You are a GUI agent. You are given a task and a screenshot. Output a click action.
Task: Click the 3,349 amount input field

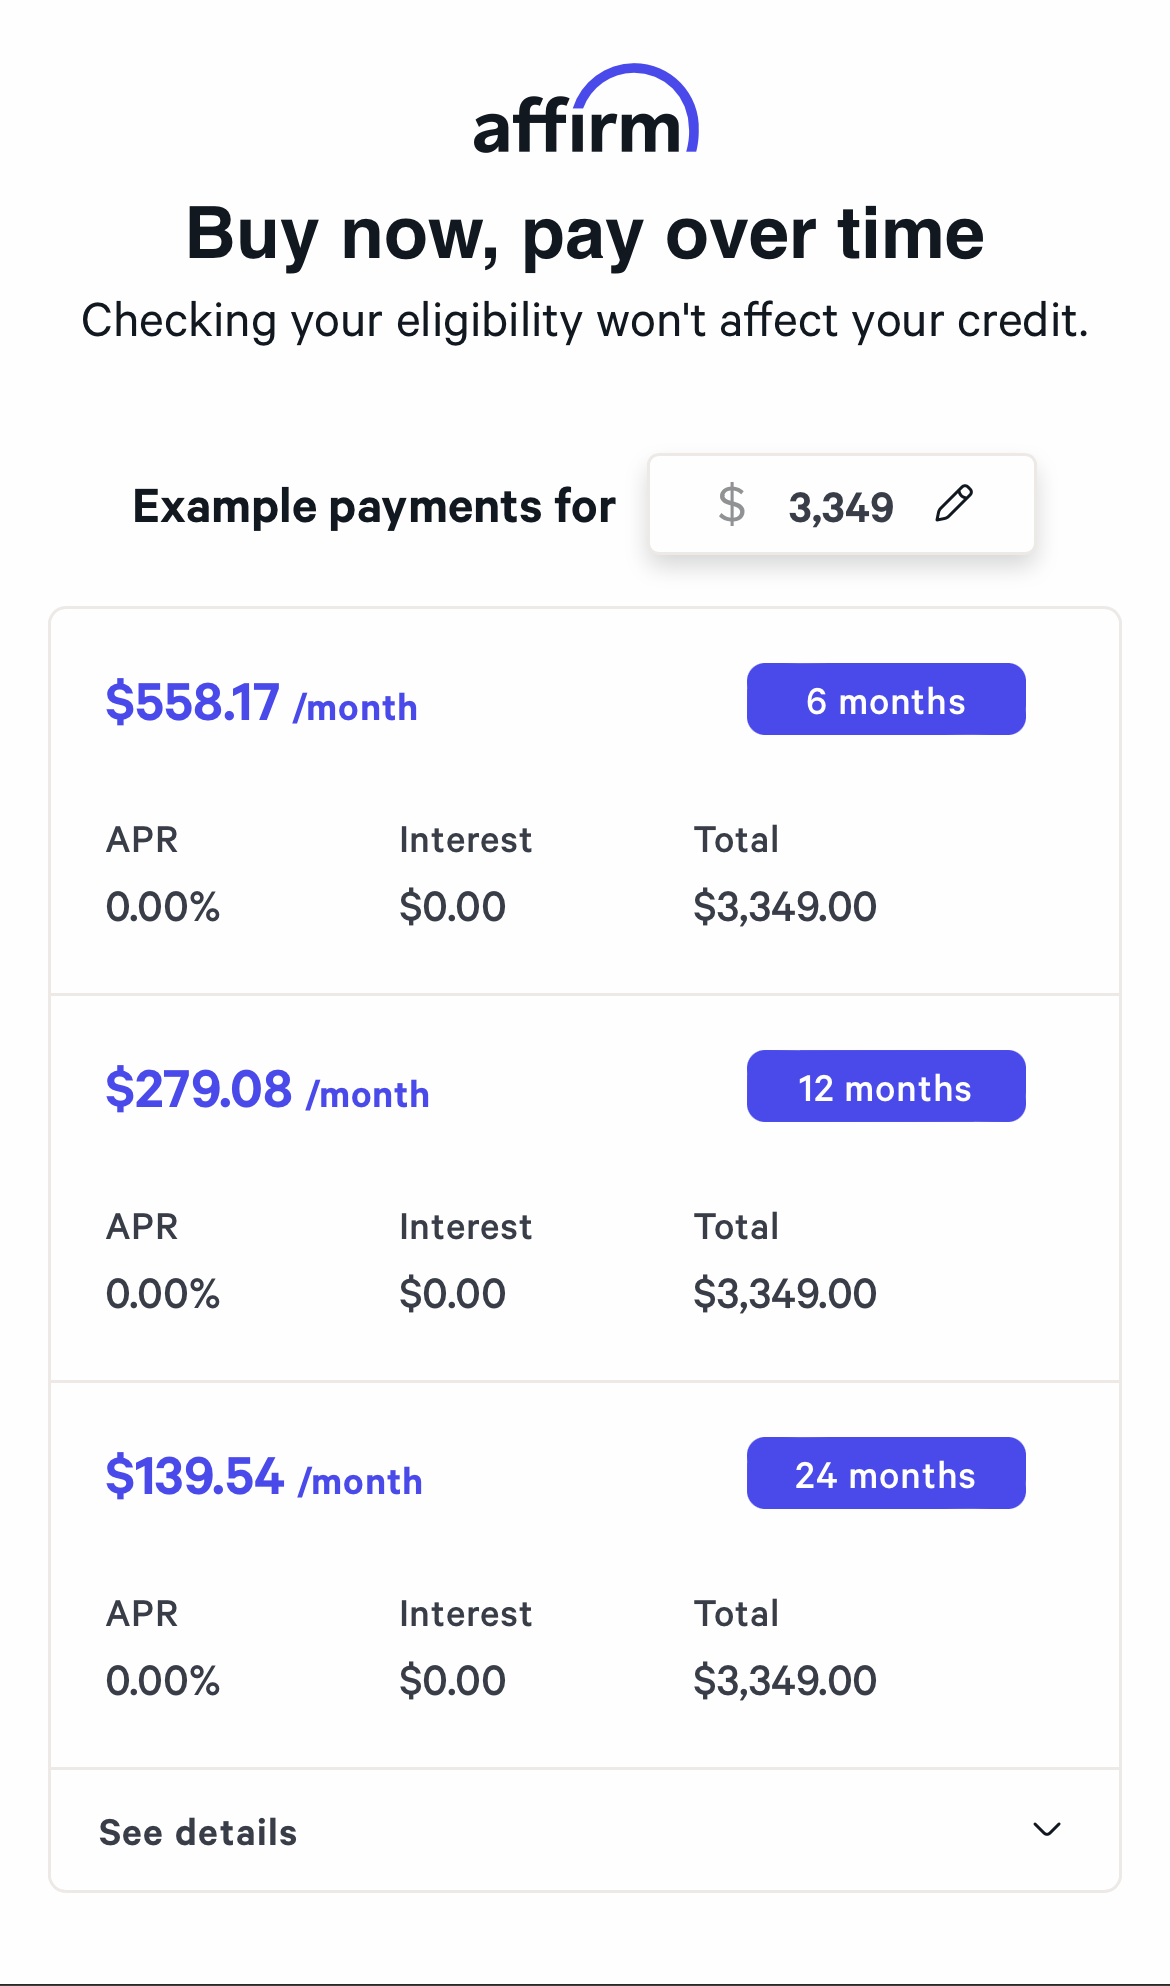point(840,507)
